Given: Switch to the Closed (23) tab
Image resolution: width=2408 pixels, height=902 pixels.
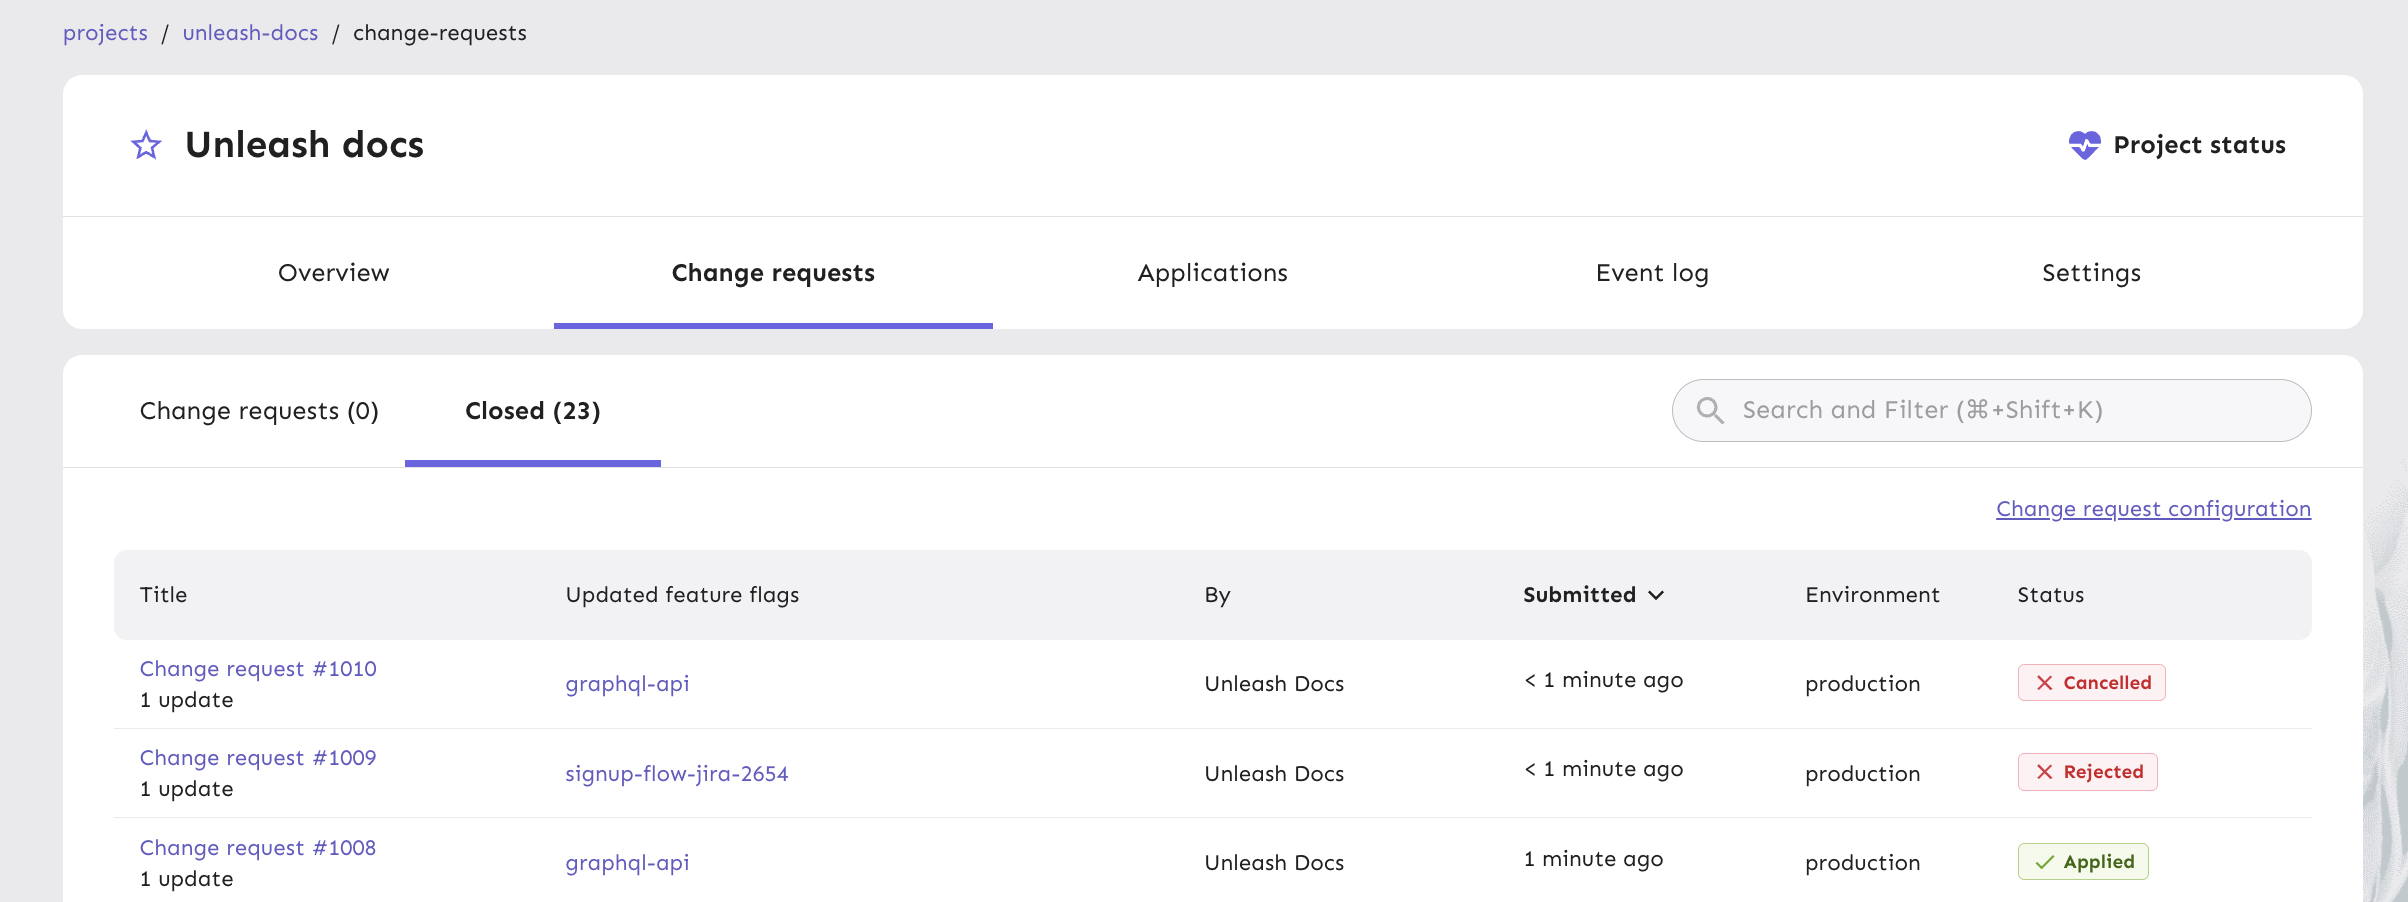Looking at the screenshot, I should [x=532, y=410].
